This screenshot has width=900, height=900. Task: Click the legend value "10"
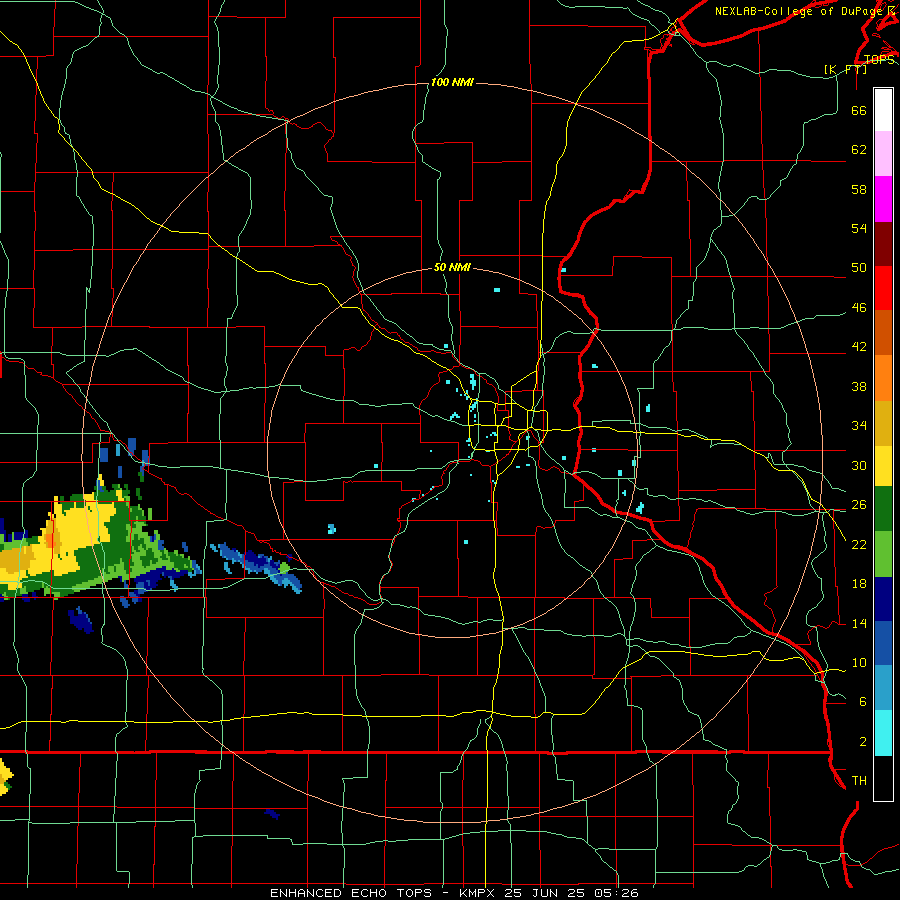tap(859, 662)
